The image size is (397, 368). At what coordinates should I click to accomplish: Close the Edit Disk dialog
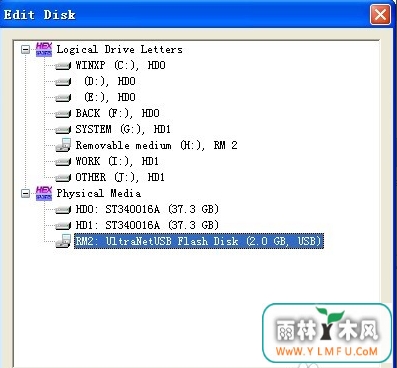380,15
